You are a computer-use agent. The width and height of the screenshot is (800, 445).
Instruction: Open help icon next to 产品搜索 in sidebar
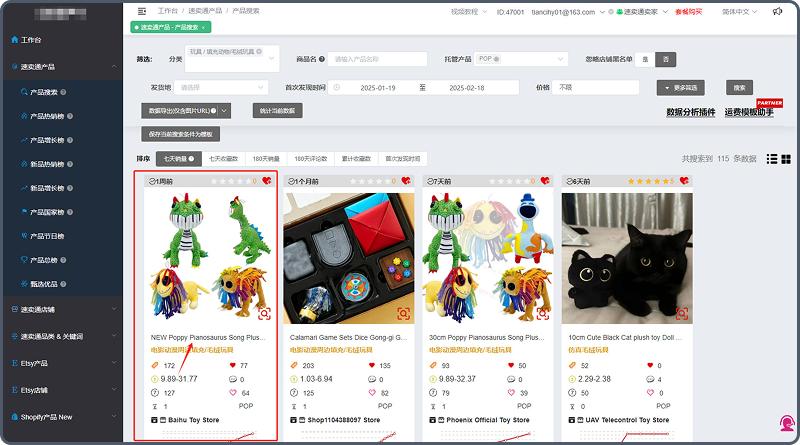[x=63, y=92]
